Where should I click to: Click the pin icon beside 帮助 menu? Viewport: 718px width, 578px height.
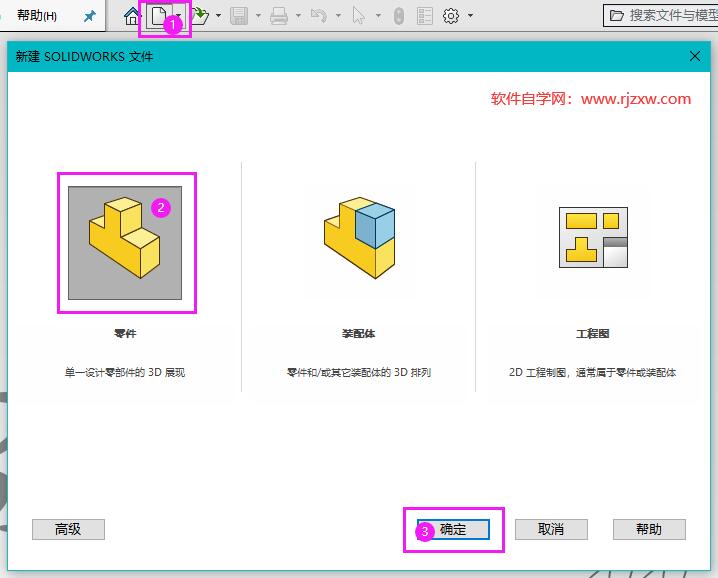point(90,16)
